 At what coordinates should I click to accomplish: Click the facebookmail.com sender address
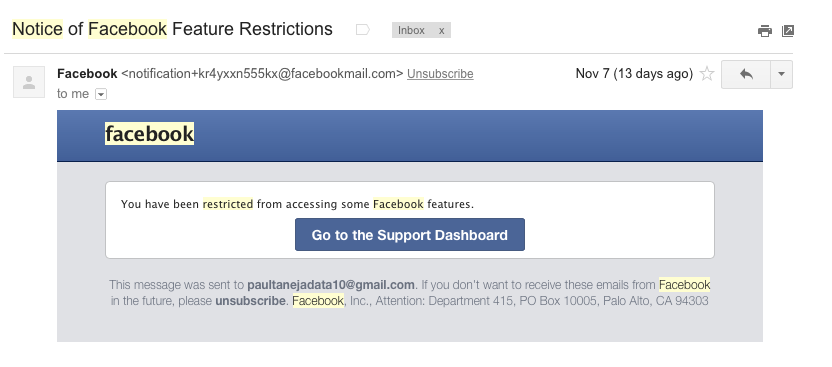click(x=262, y=74)
